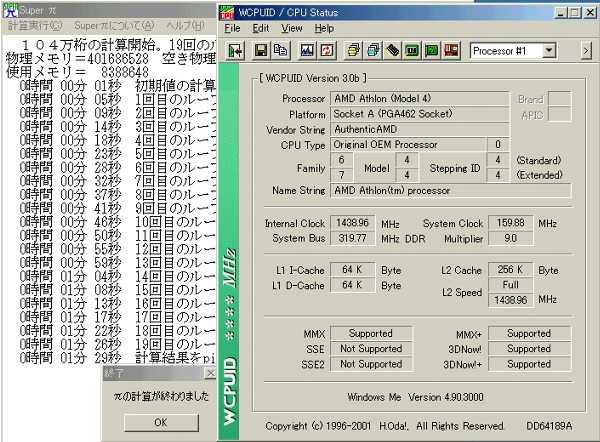
Task: Click OK in the π calculation finished dialog
Action: point(161,422)
